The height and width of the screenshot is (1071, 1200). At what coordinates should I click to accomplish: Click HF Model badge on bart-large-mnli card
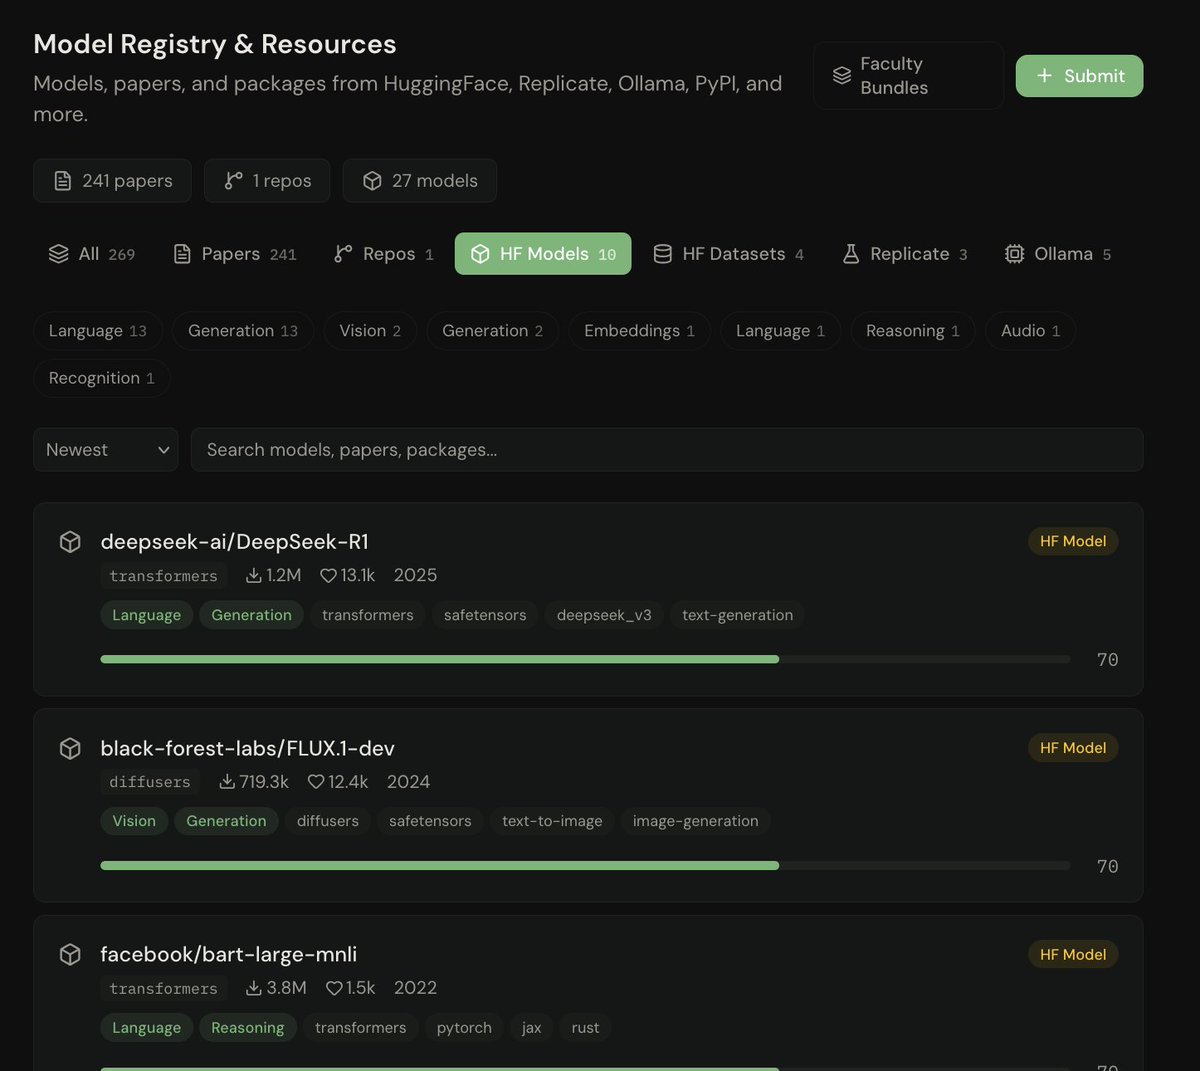pos(1073,954)
